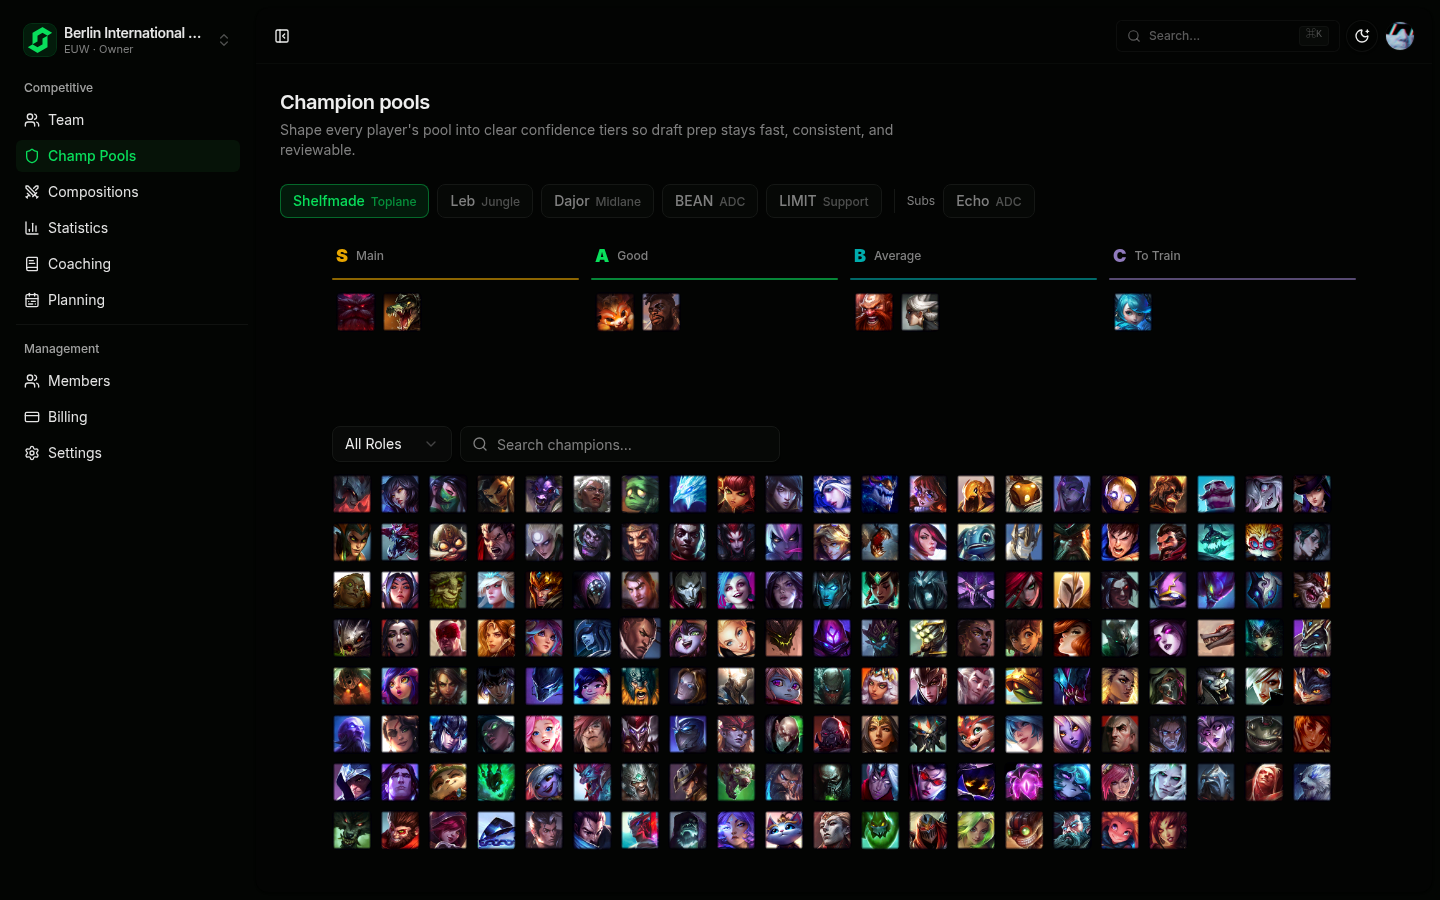Pick Akali in the champion grid

448,494
